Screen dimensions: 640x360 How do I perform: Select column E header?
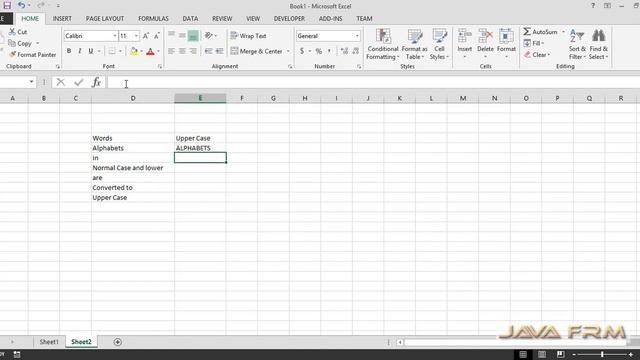click(200, 98)
